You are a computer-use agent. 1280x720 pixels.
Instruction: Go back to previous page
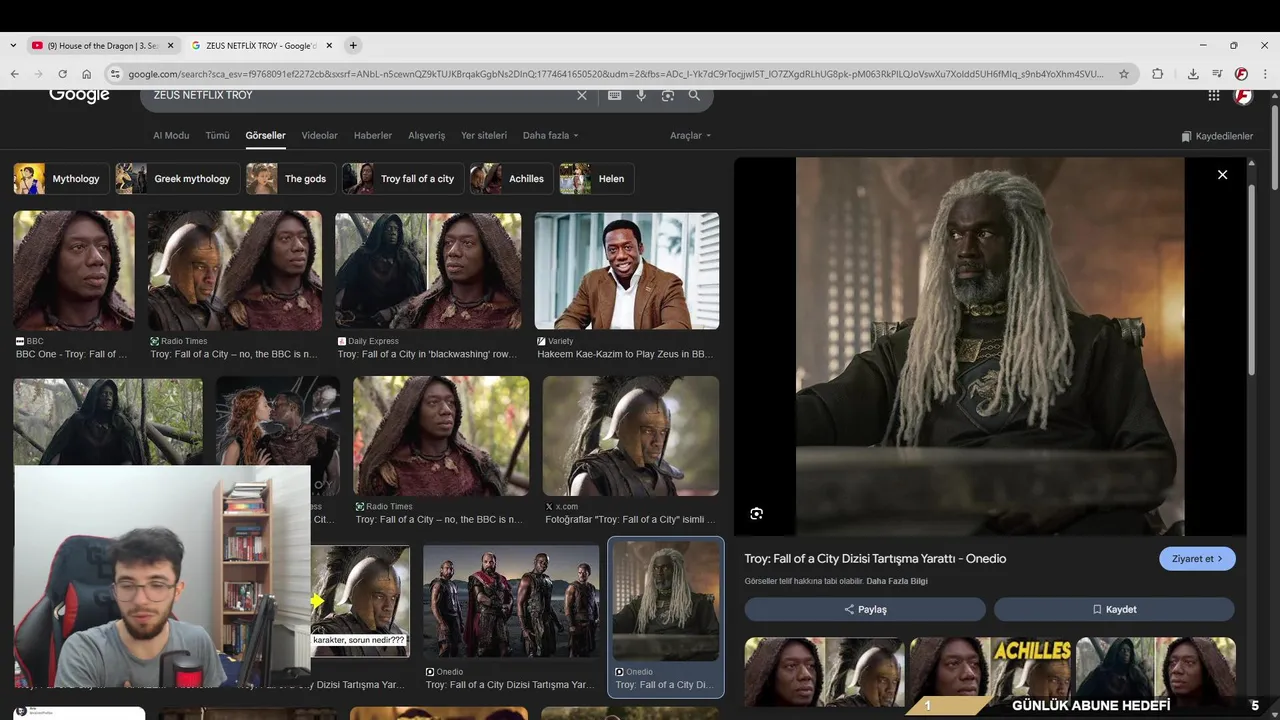point(14,74)
